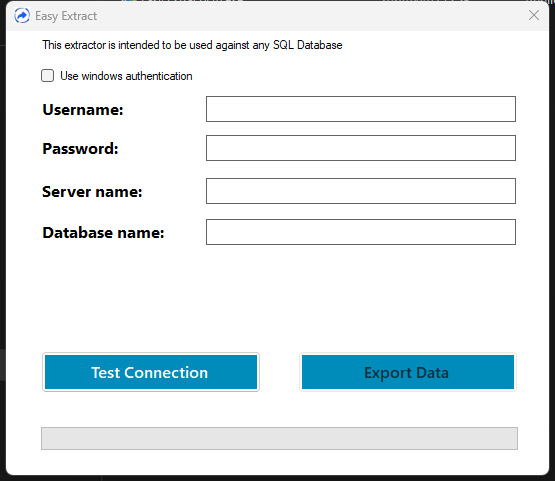The height and width of the screenshot is (481, 555).
Task: Click the 'Easy Extract' window title text
Action: 66,16
